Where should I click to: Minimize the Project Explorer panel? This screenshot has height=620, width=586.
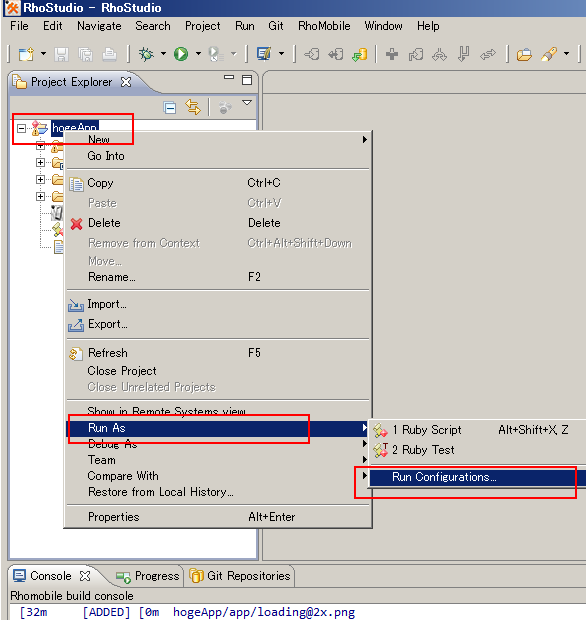(x=229, y=78)
